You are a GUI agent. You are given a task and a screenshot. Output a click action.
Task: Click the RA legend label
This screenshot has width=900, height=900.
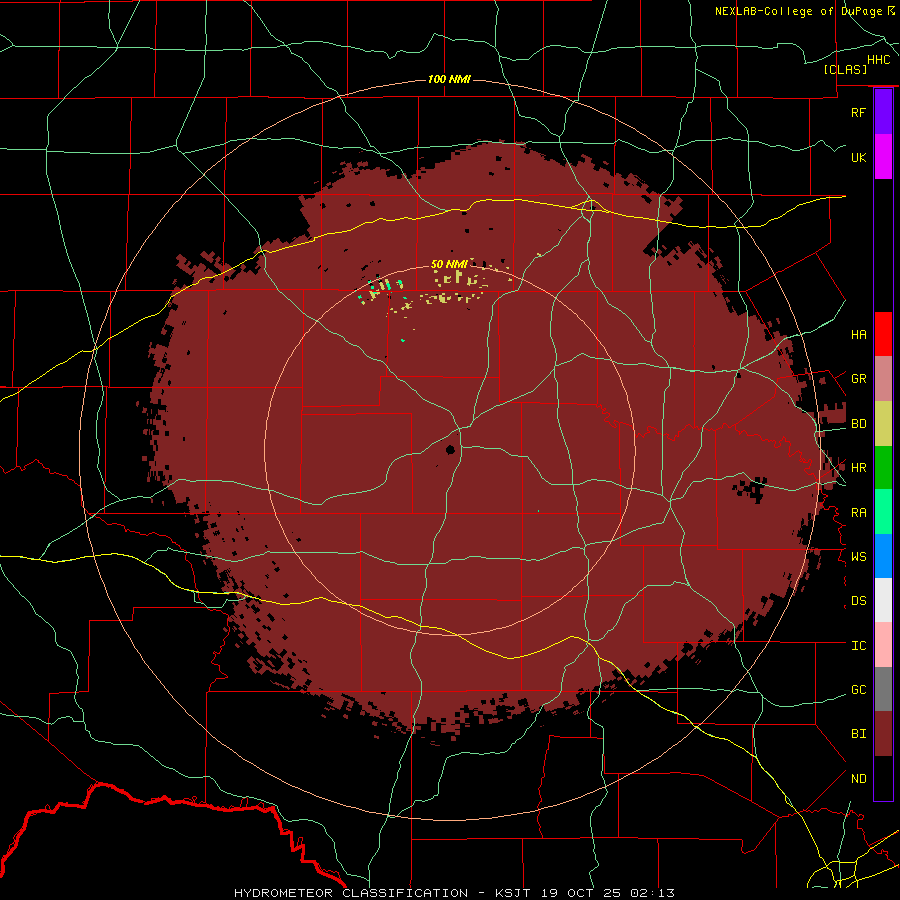pyautogui.click(x=858, y=513)
